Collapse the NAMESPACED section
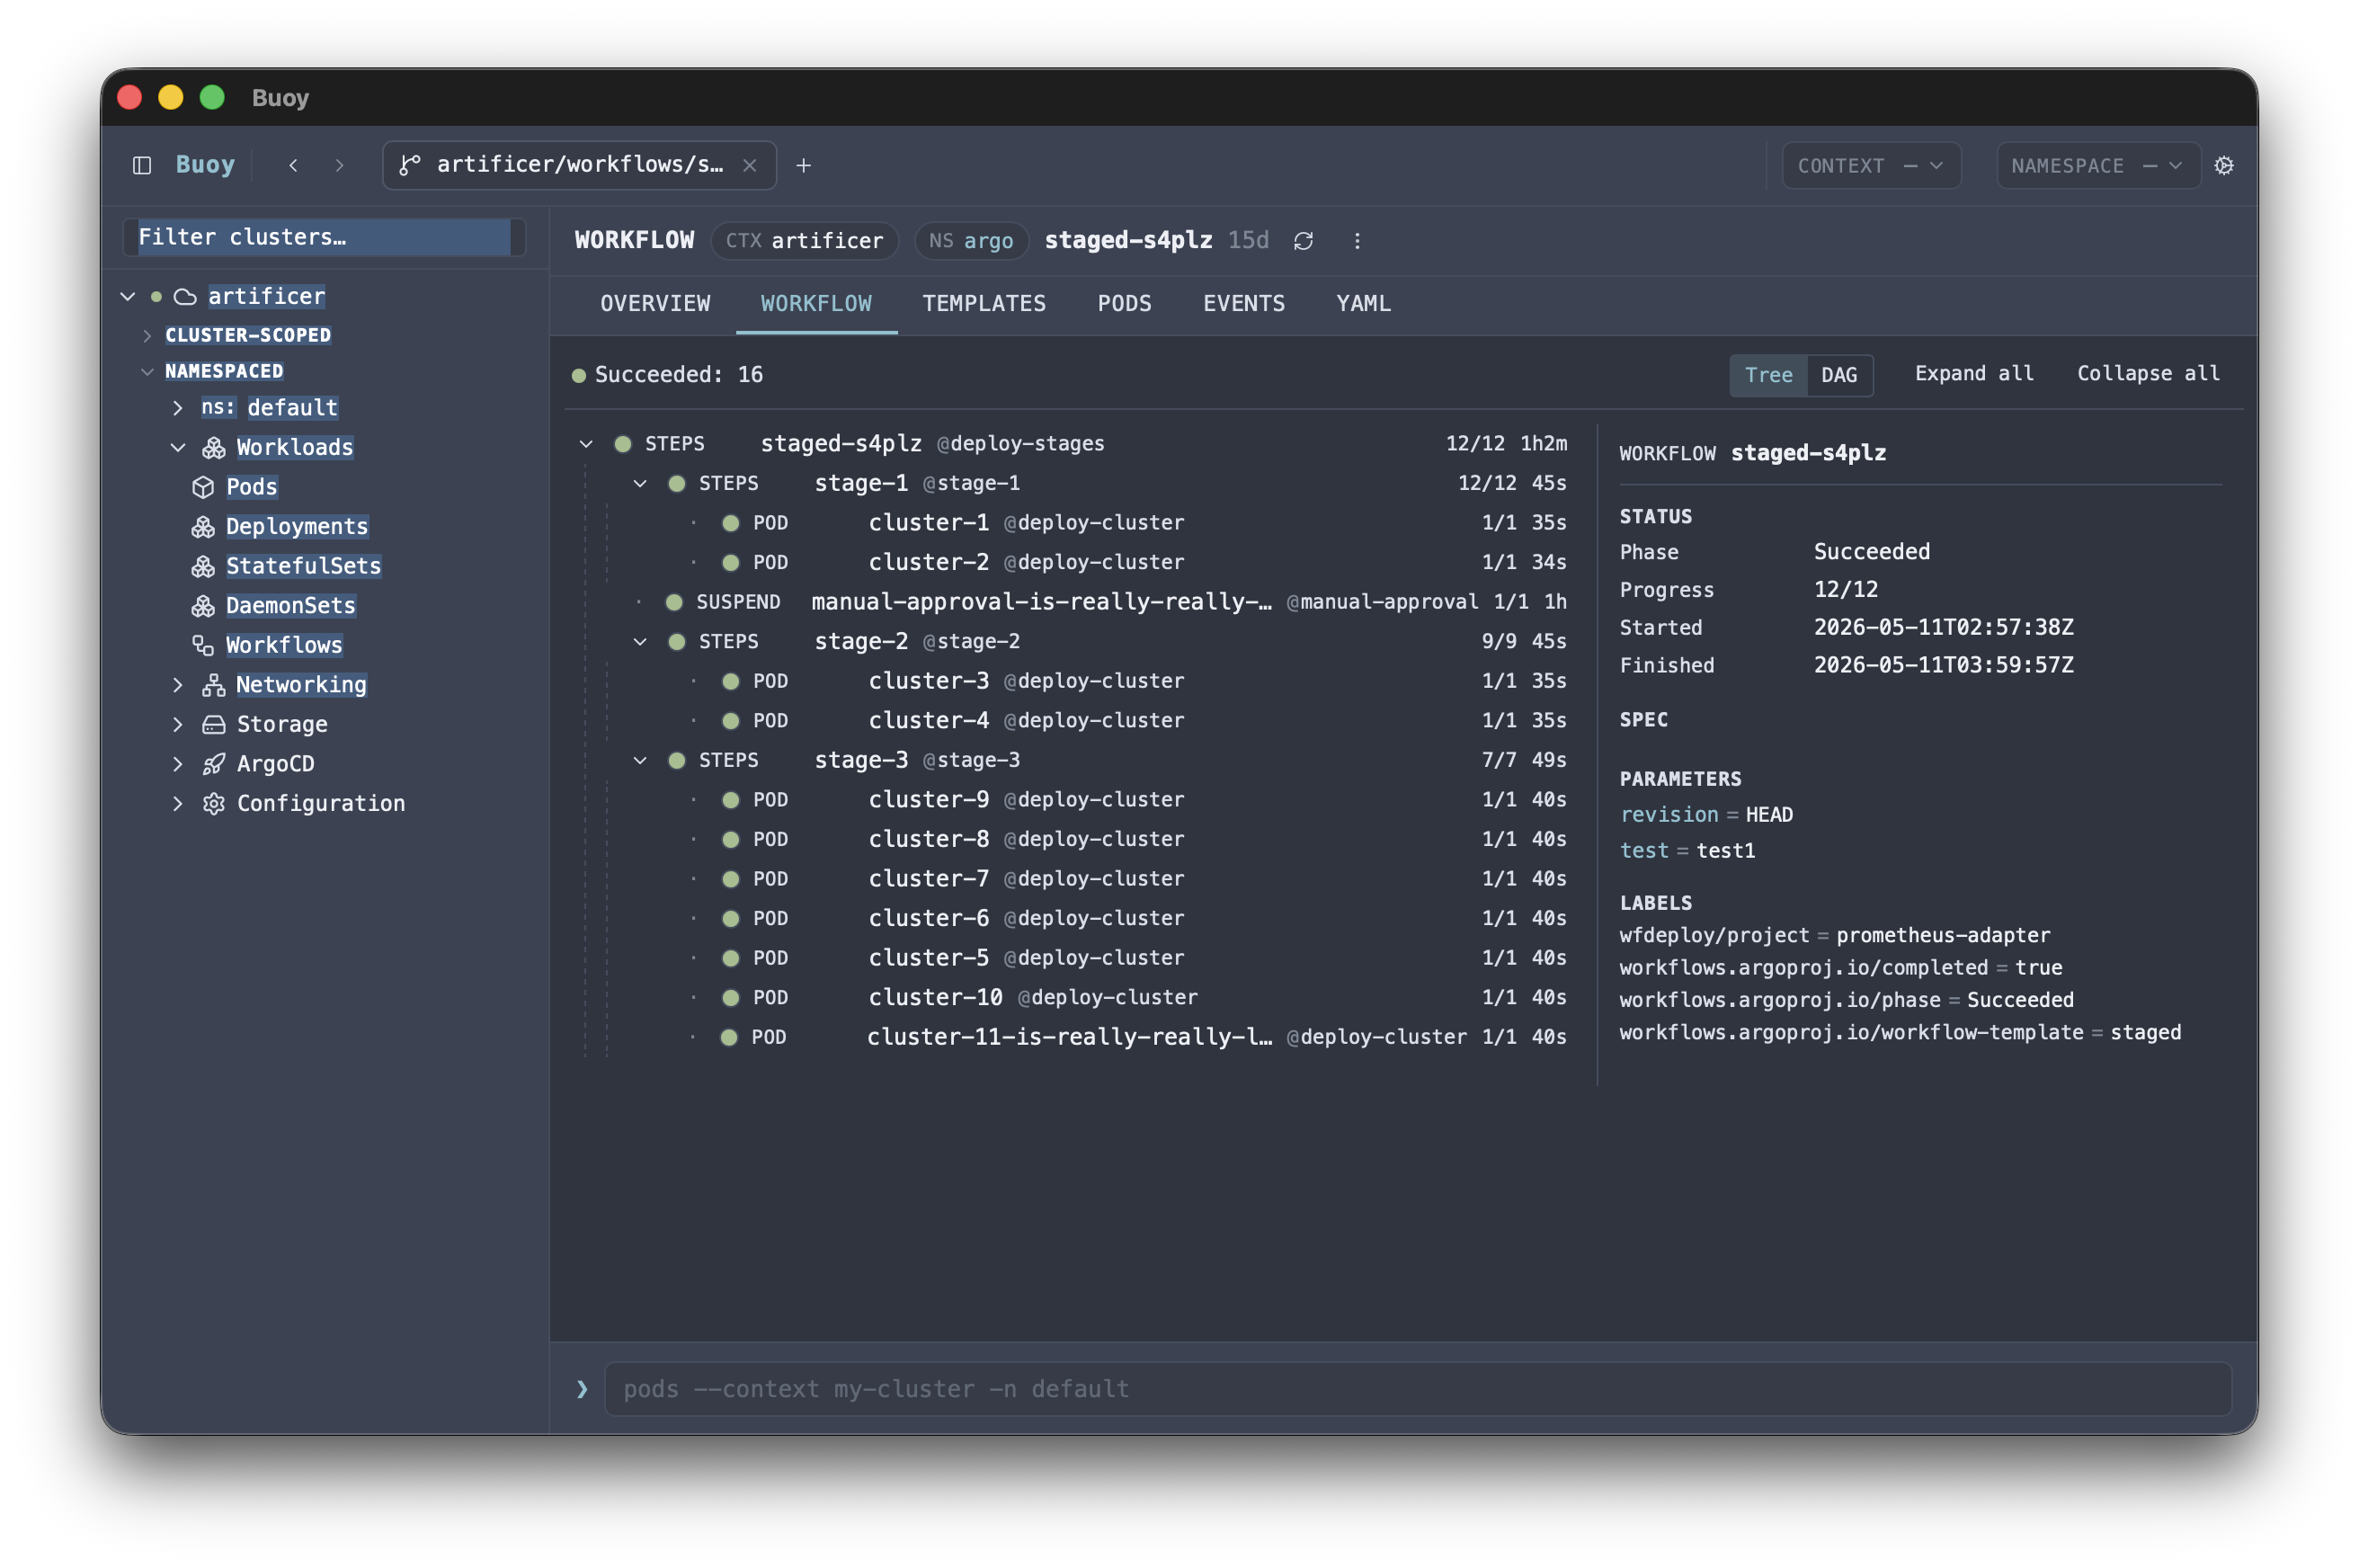 pos(147,371)
